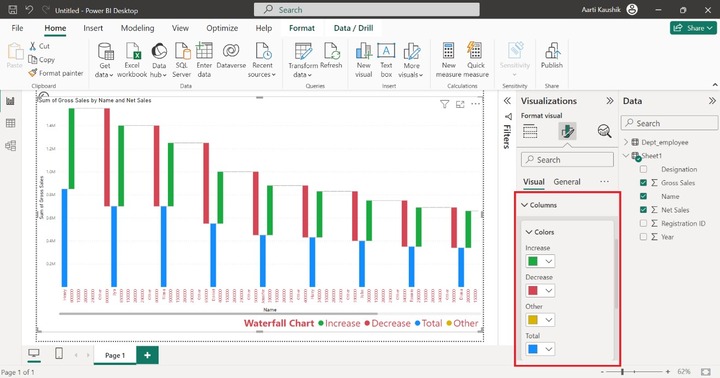This screenshot has height=378, width=720.
Task: Create a New measure
Action: tap(449, 60)
